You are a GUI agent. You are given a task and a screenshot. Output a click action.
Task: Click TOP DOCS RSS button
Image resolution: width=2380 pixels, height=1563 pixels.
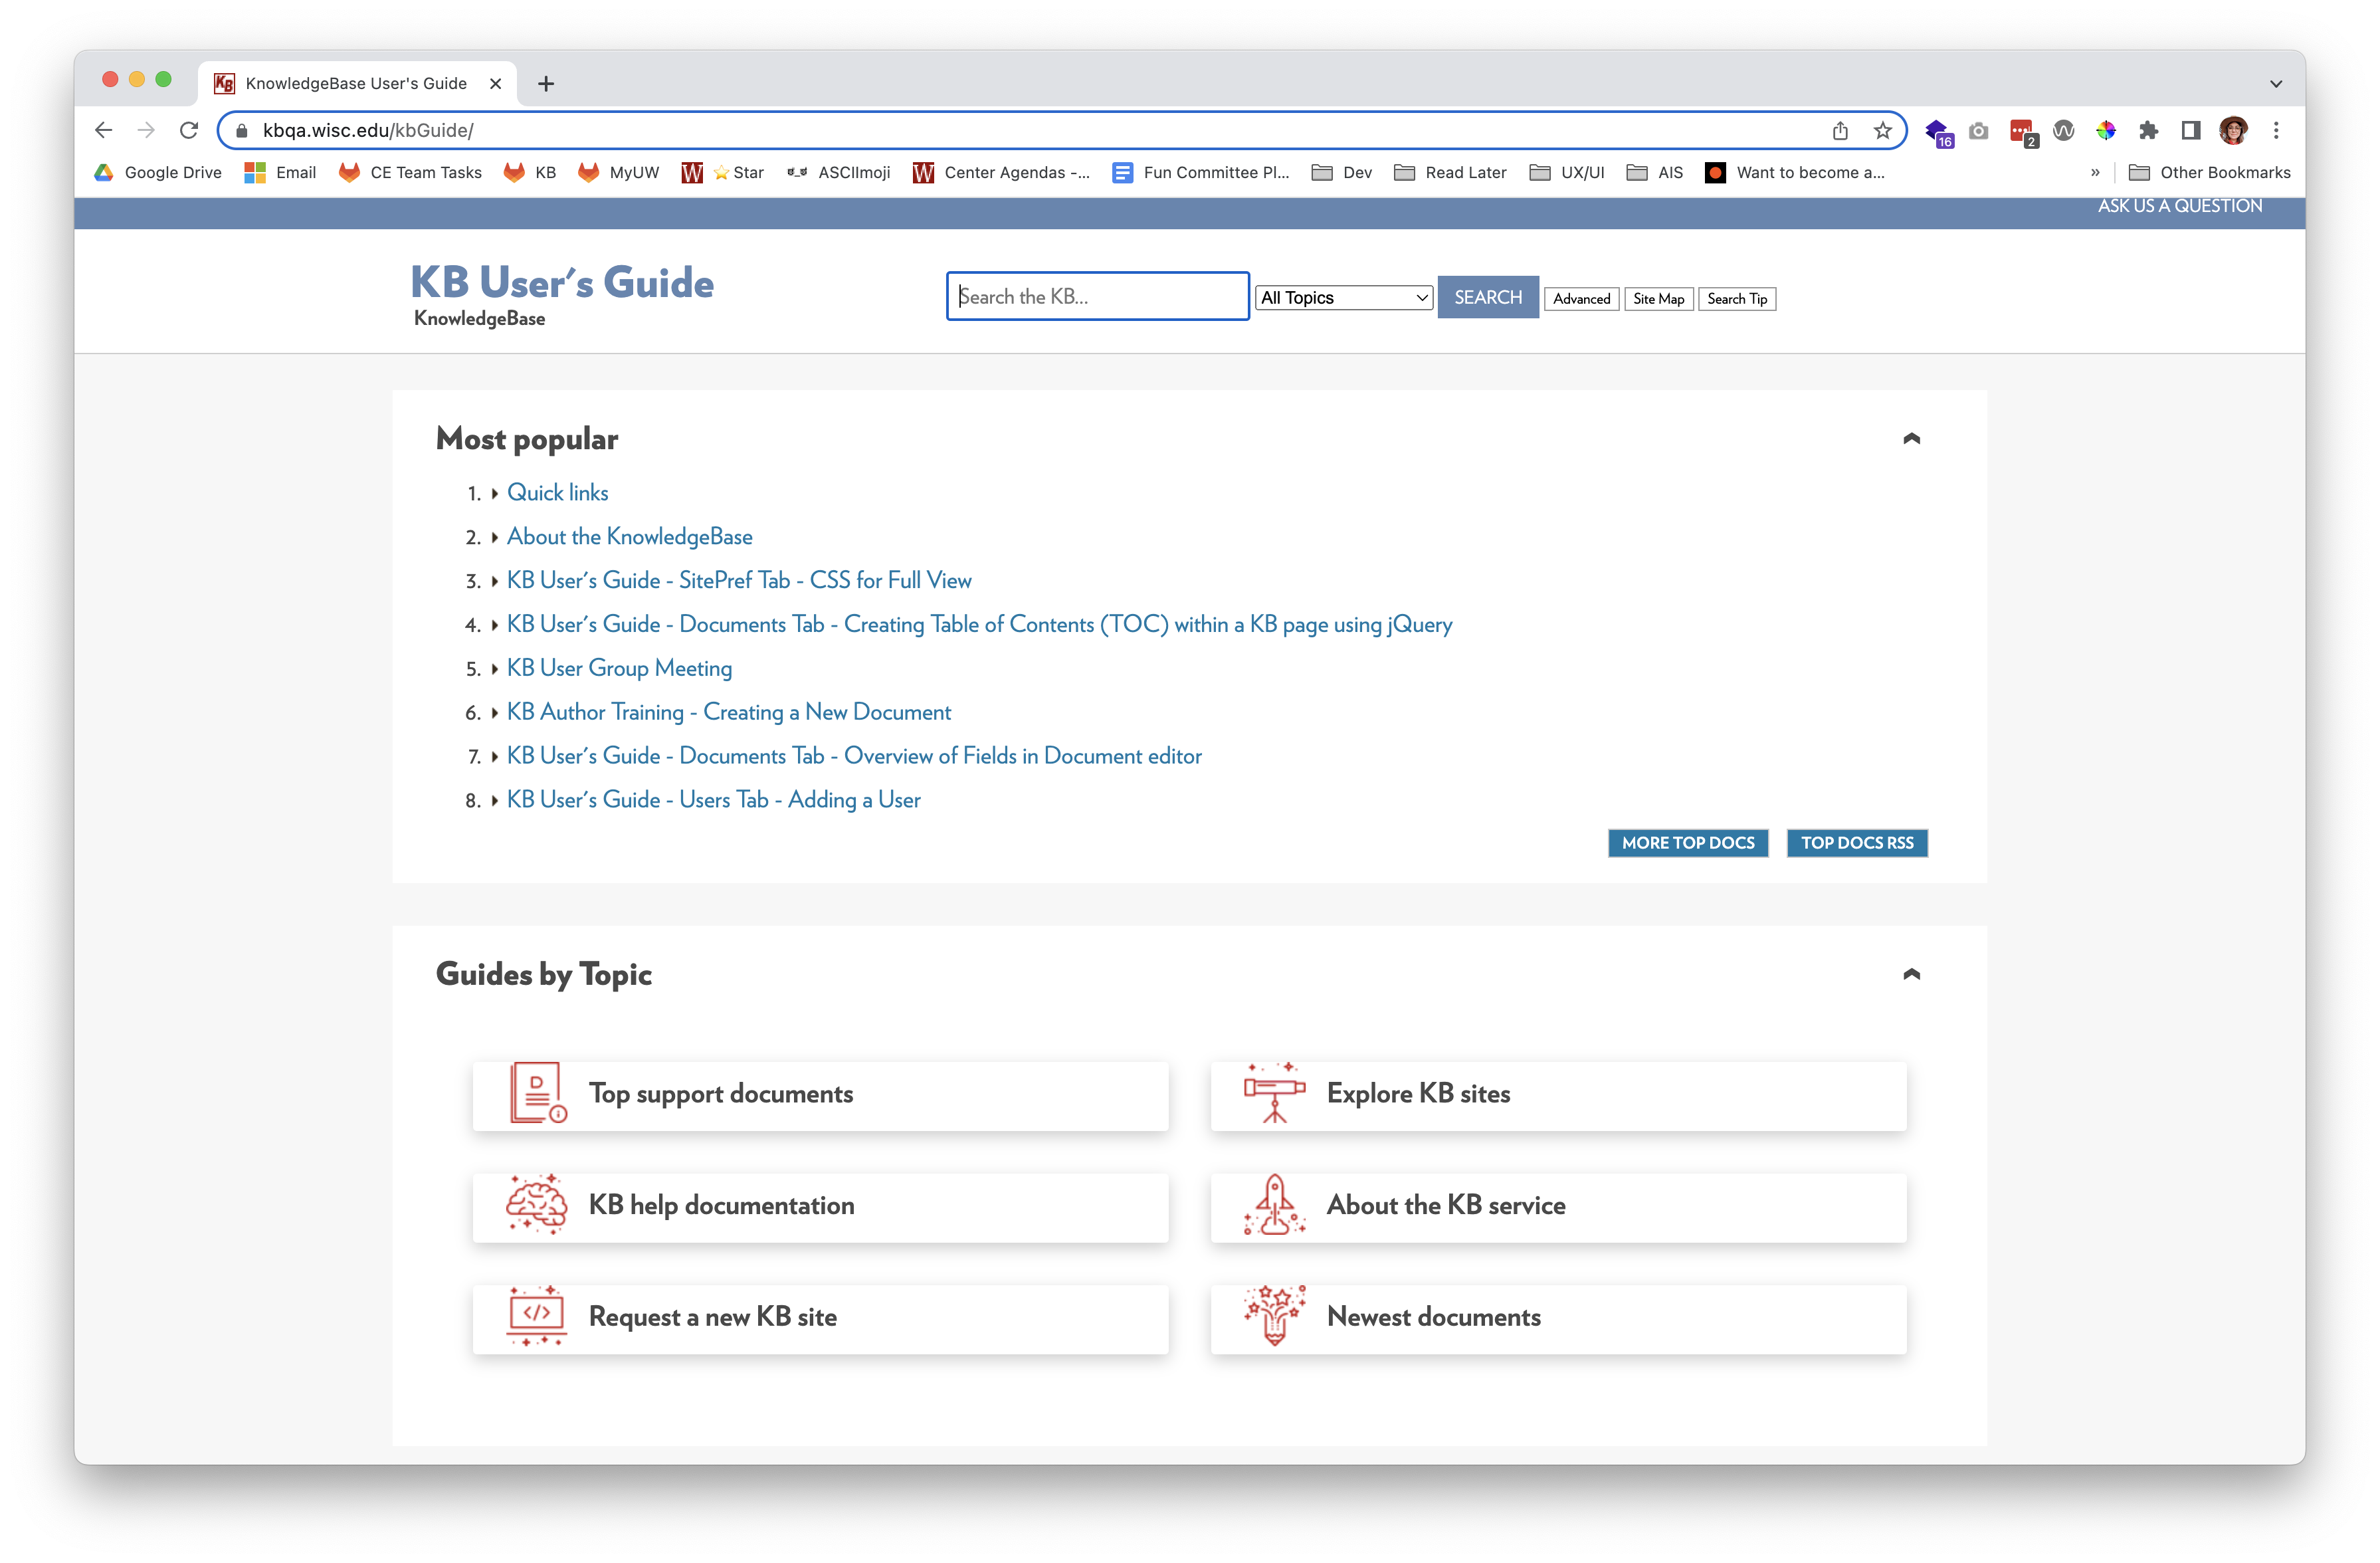point(1857,843)
